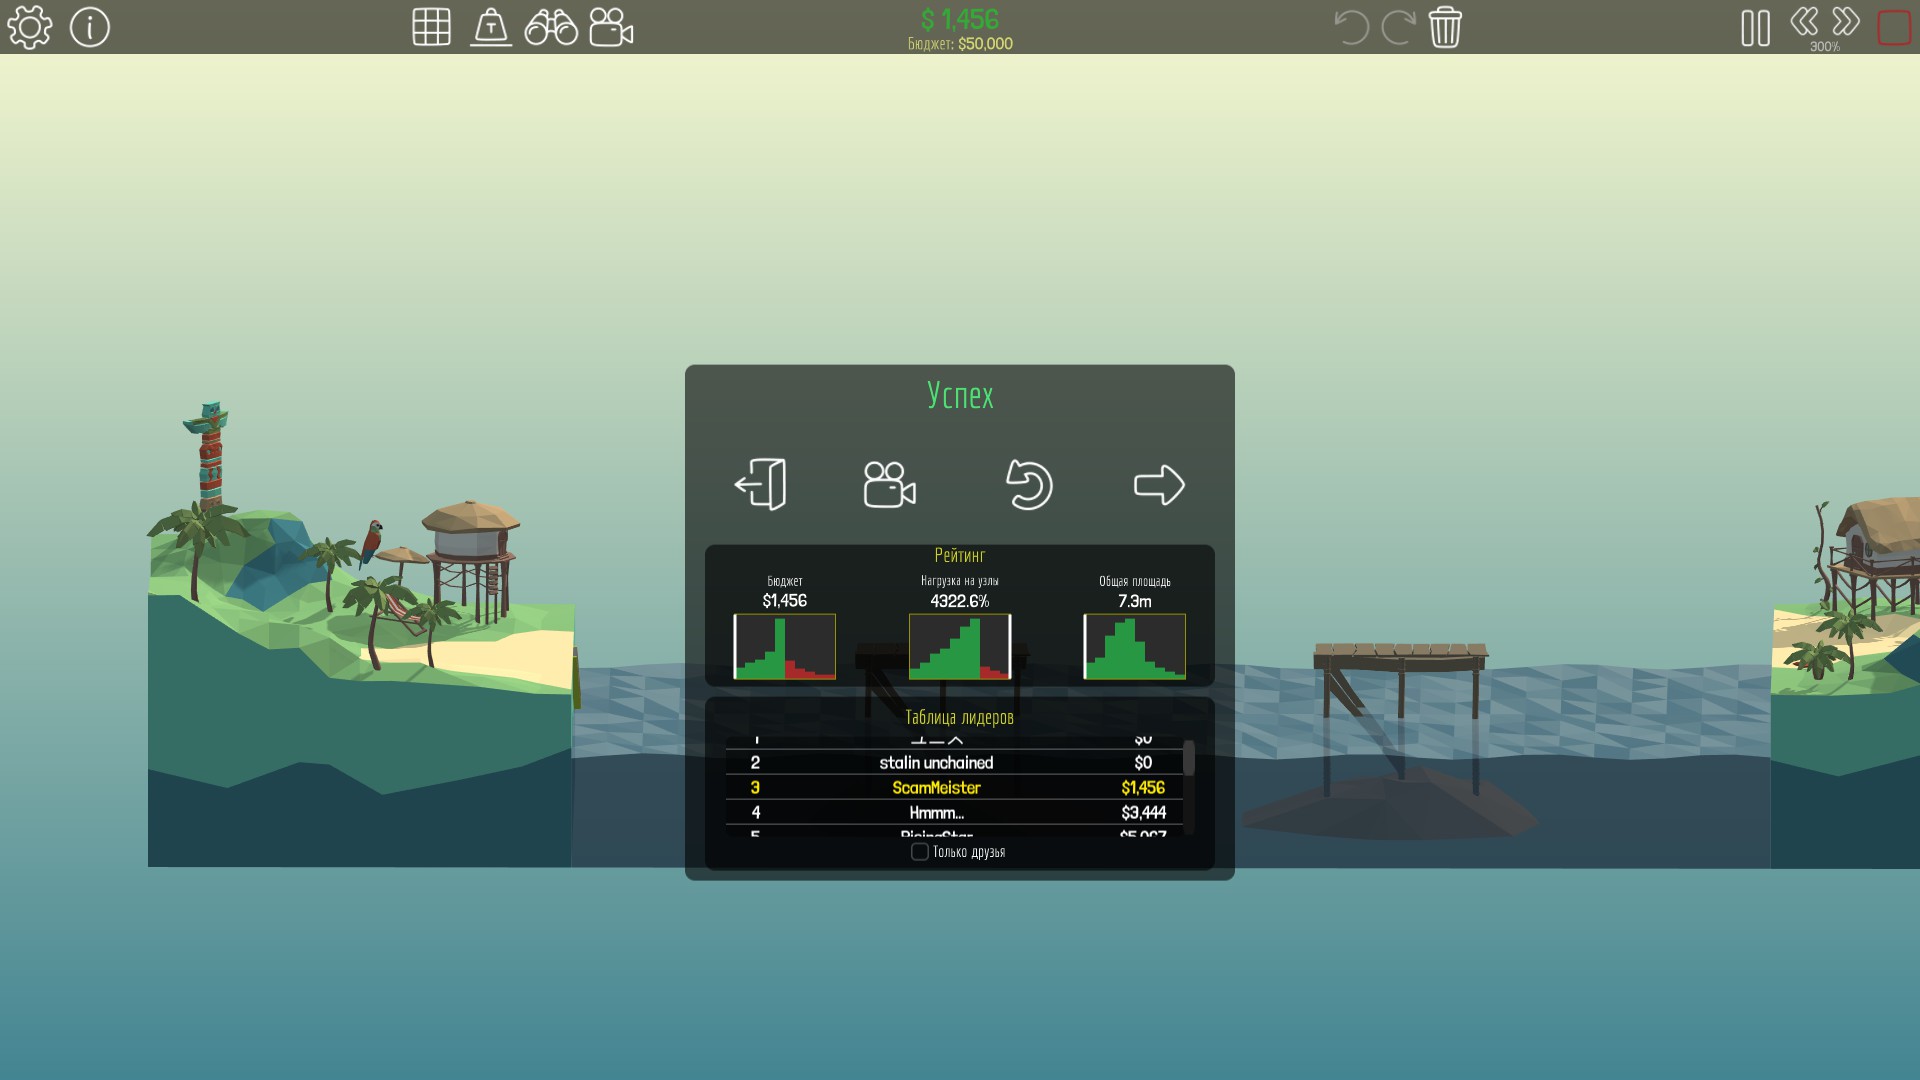Screen dimensions: 1920x1080
Task: Toggle the grid display icon
Action: [431, 27]
